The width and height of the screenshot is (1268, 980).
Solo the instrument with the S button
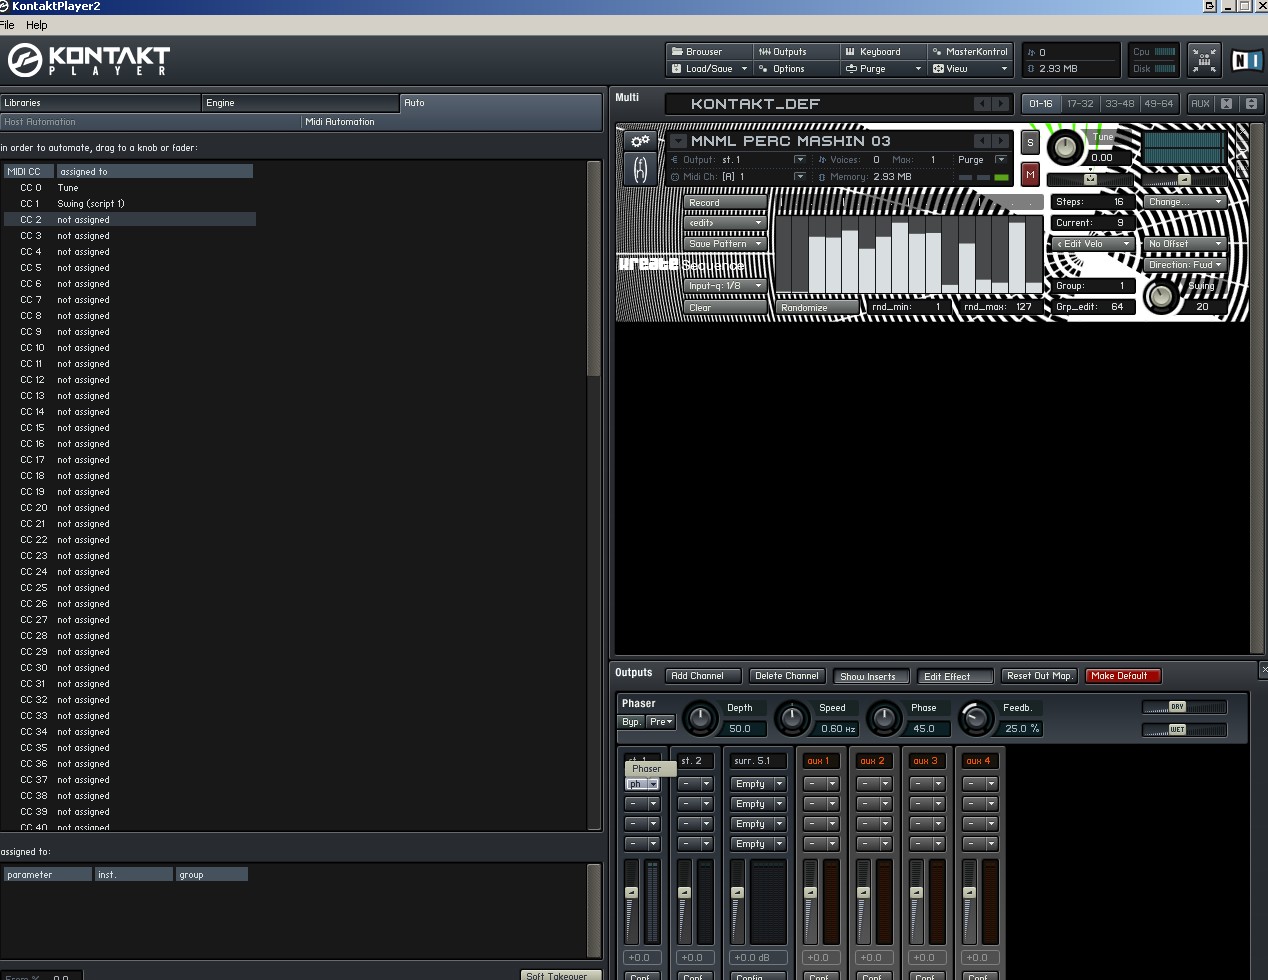pyautogui.click(x=1030, y=143)
